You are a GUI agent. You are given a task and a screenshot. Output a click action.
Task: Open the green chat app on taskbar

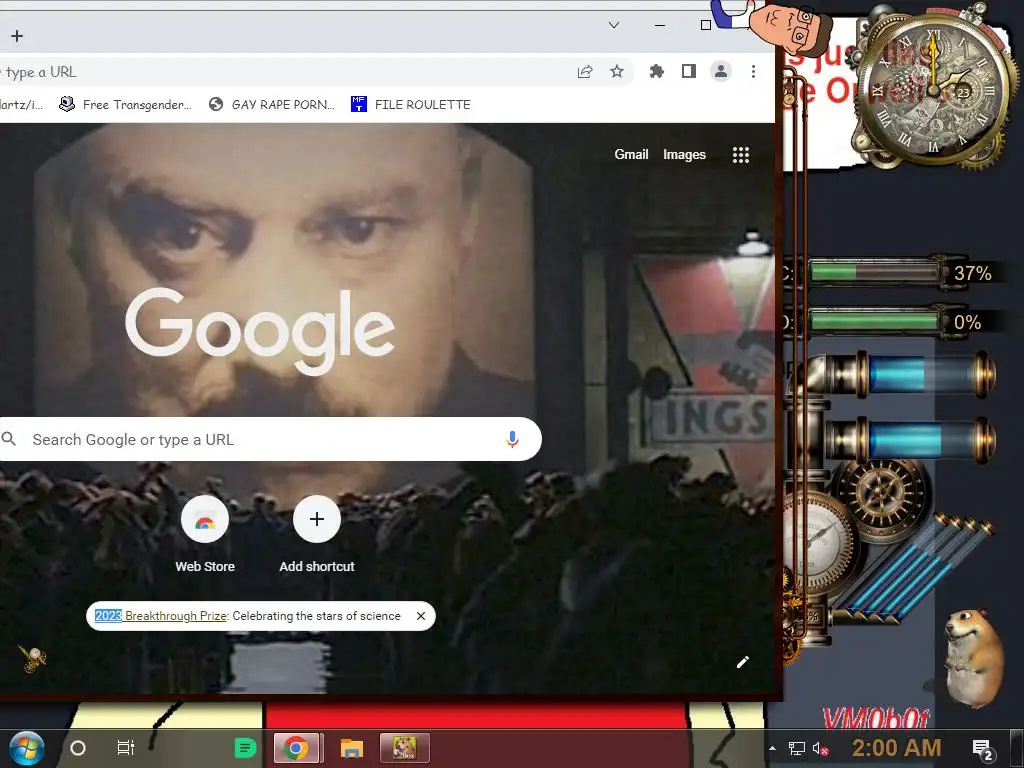245,748
